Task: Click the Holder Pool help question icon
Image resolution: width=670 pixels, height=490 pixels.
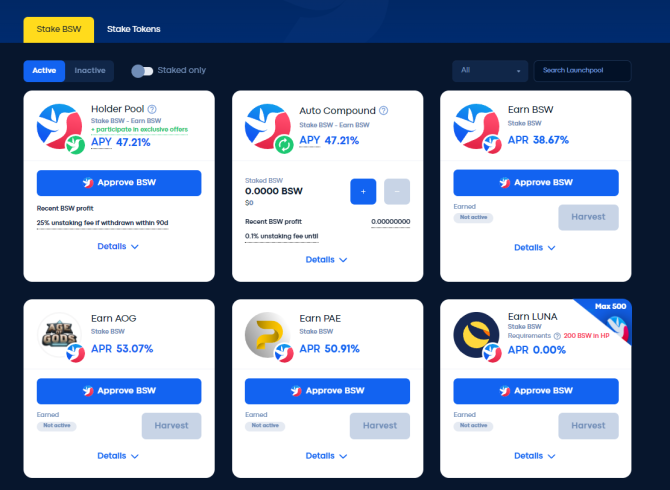Action: [x=152, y=109]
